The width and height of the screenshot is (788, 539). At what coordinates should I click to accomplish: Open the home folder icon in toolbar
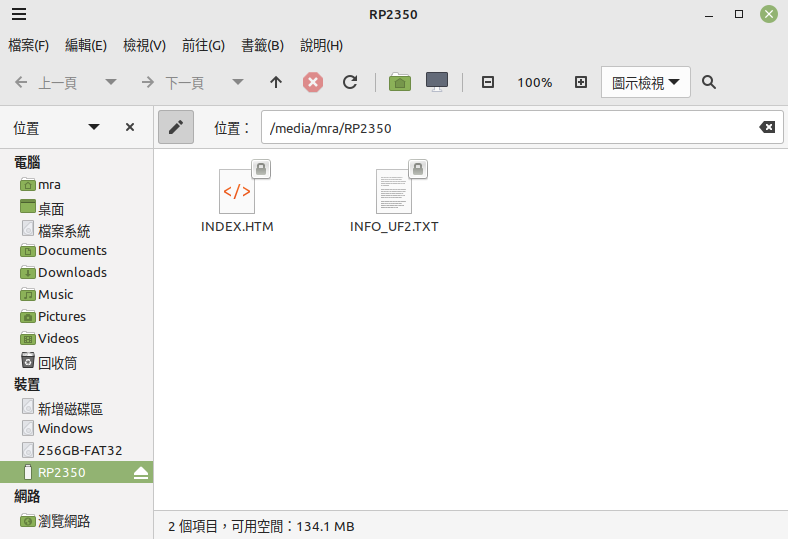(400, 82)
